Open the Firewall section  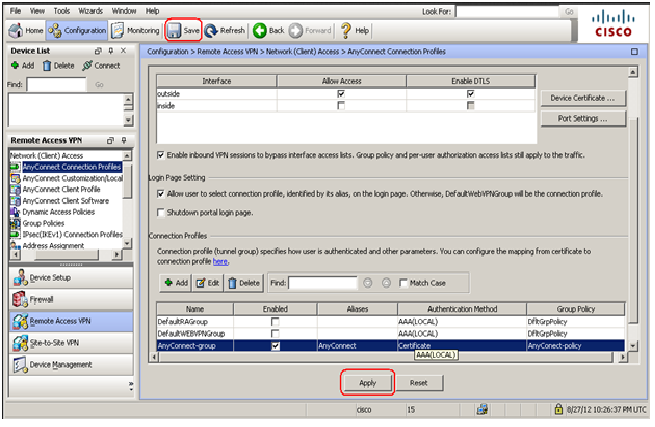(x=71, y=300)
